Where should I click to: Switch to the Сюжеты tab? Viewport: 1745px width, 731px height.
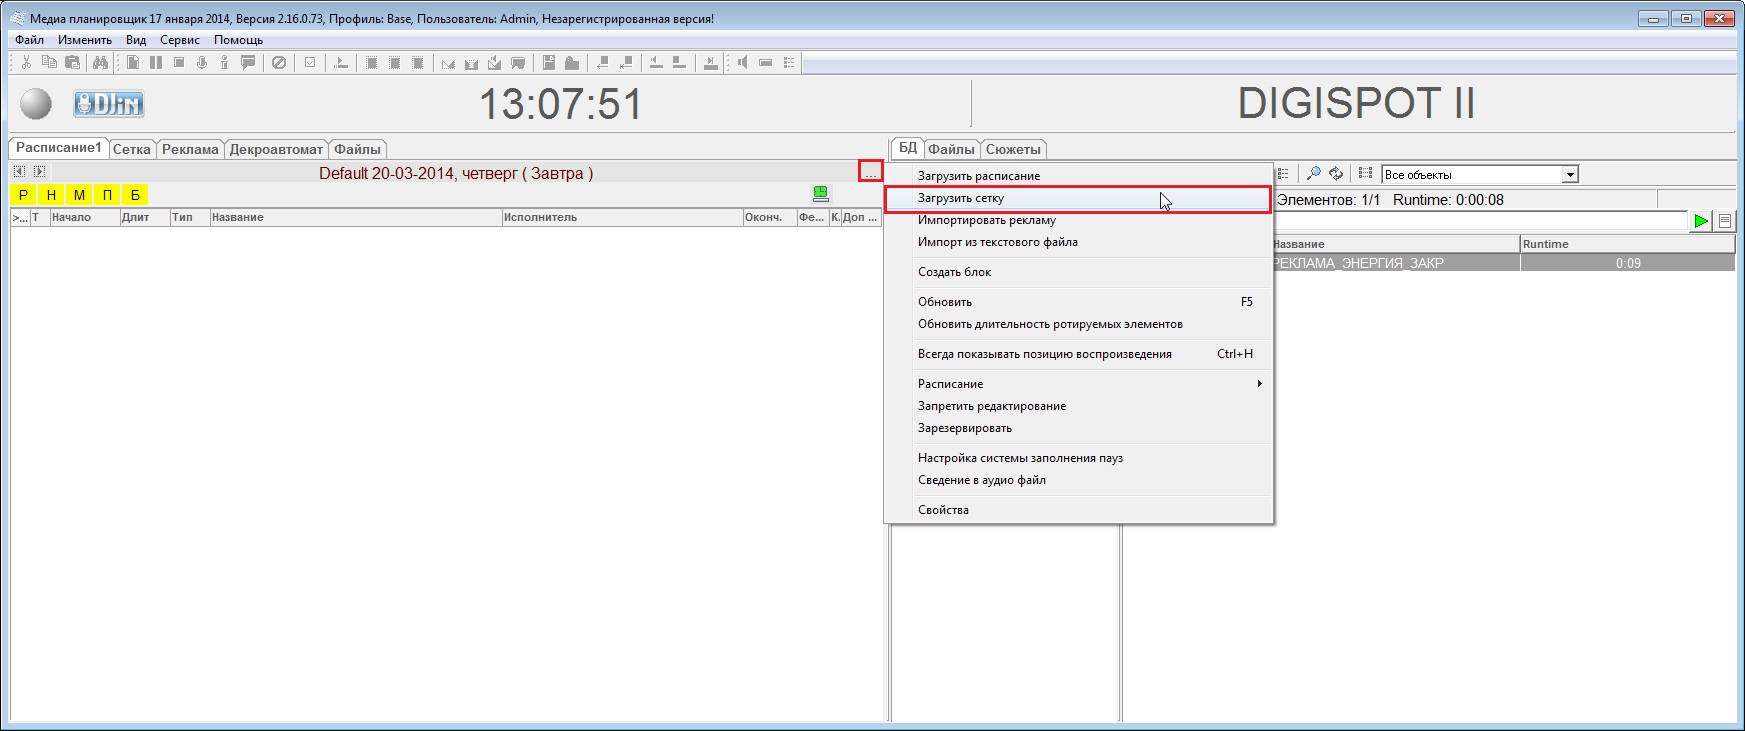pos(1013,149)
